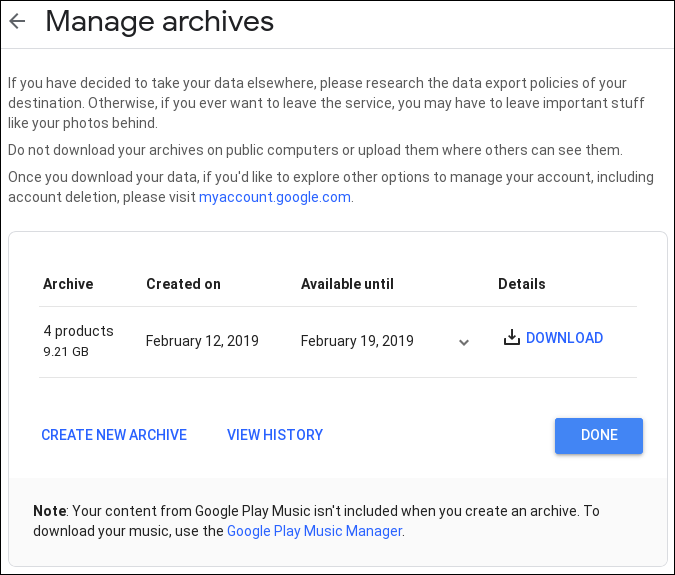Click CREATE NEW ARCHIVE
This screenshot has height=575, width=675.
114,435
